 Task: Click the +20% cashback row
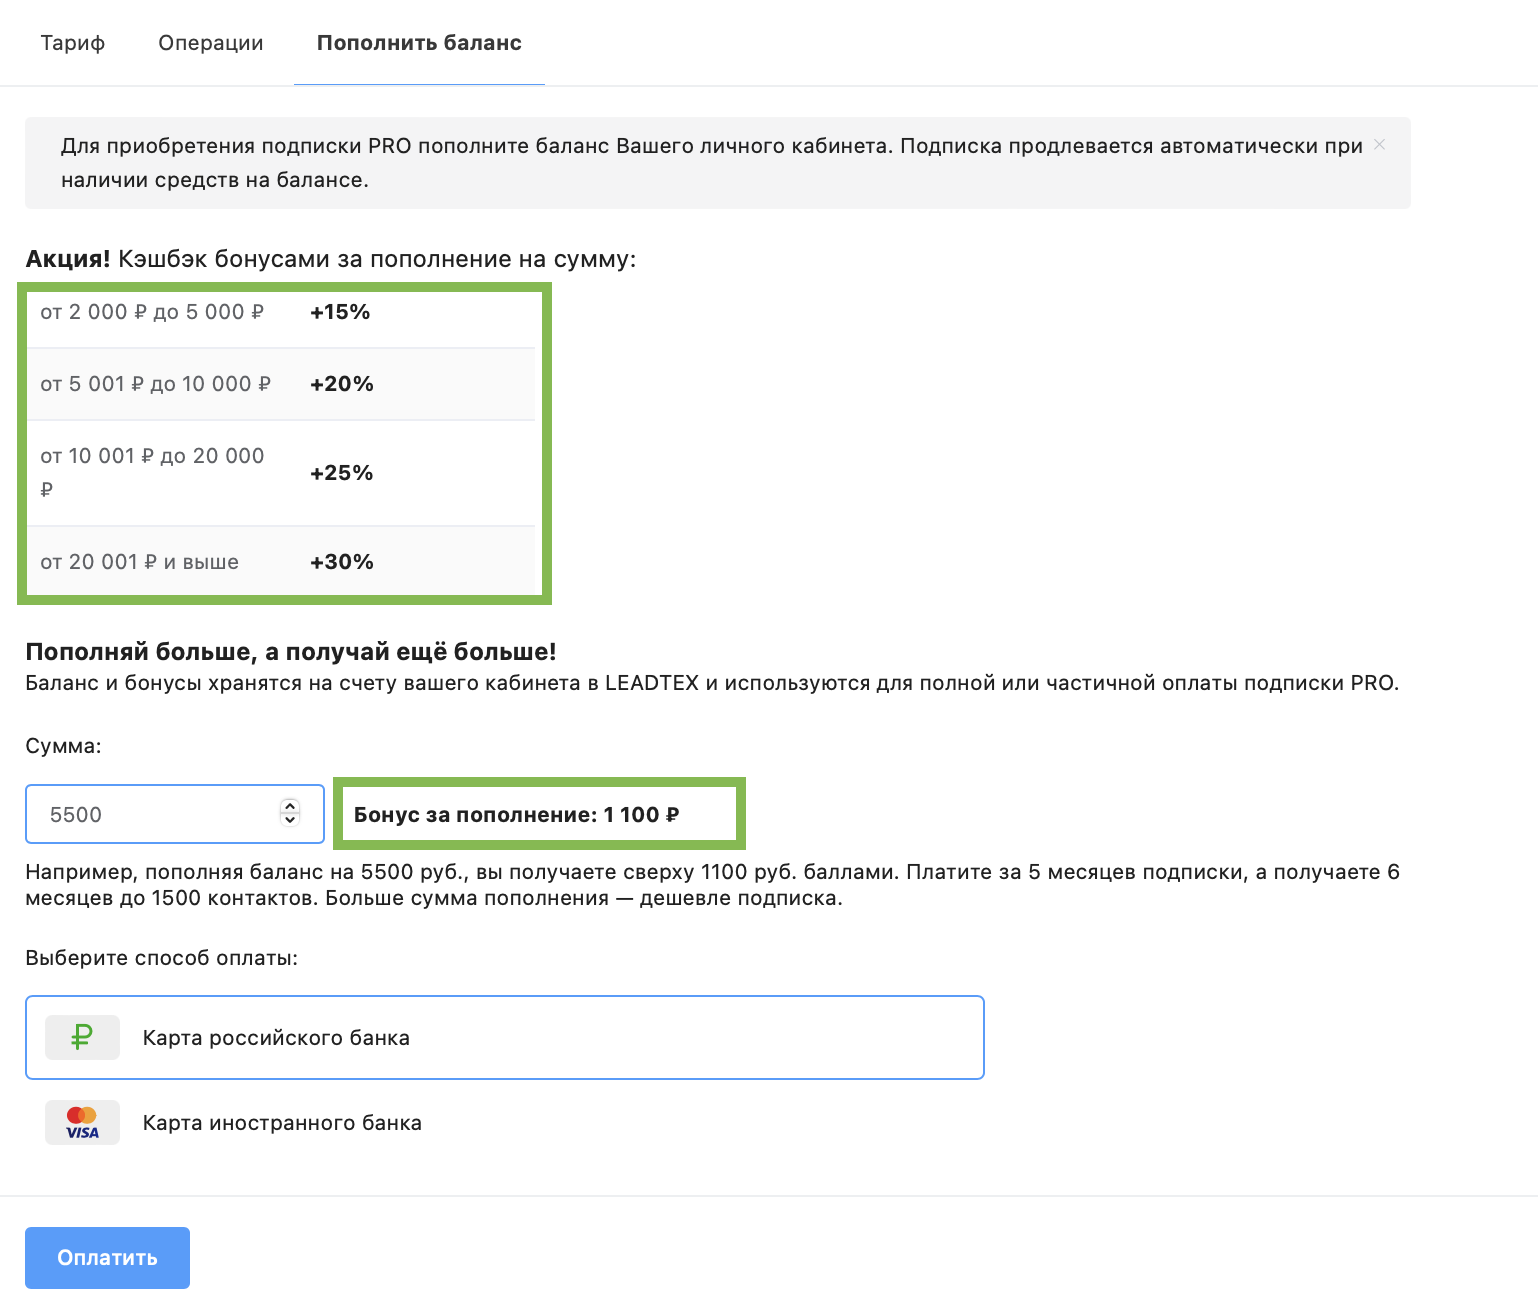(x=283, y=384)
